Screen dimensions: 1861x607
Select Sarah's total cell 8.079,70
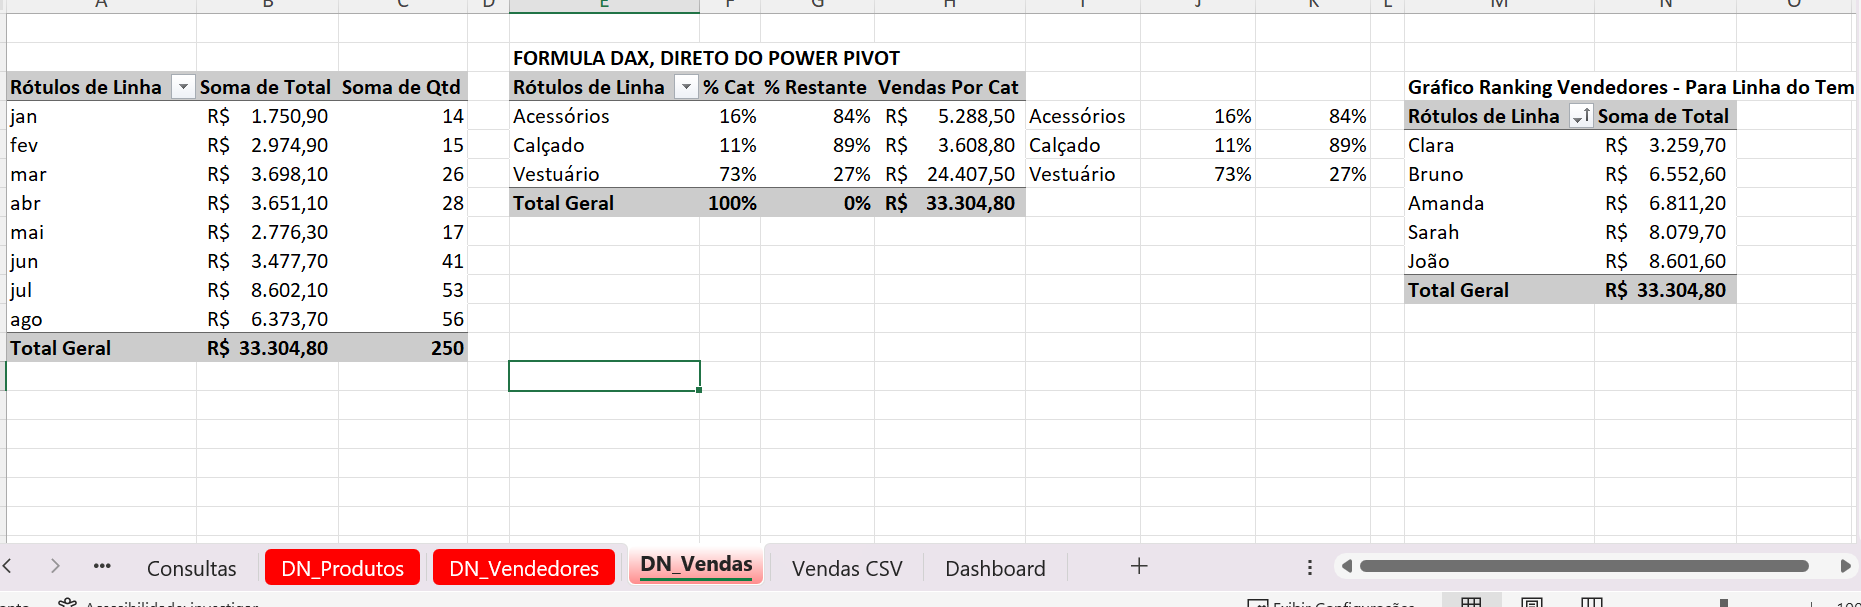pyautogui.click(x=1665, y=232)
